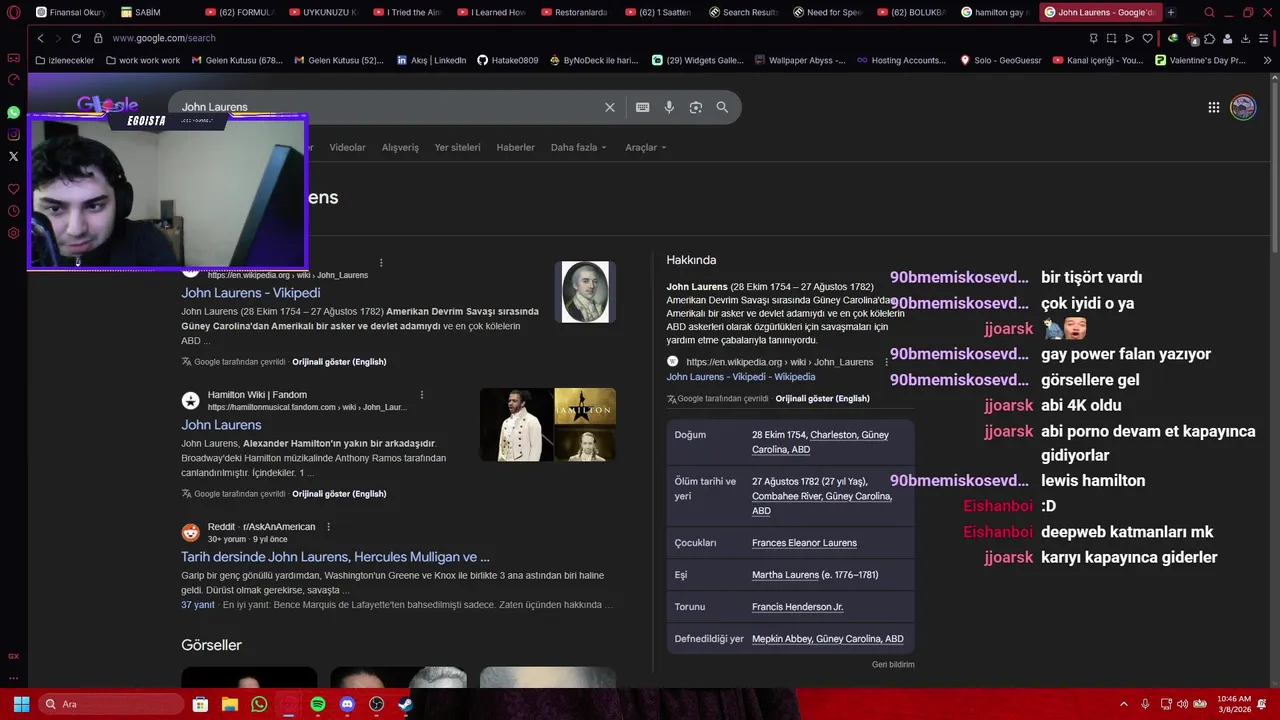Show more bookmarks with the chevron
This screenshot has width=1280, height=720.
point(1267,60)
